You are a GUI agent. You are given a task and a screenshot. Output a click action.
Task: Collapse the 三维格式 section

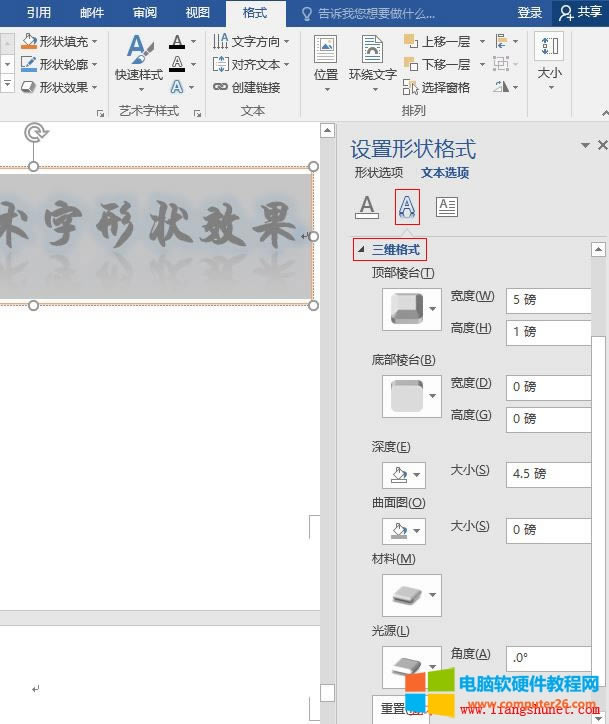[361, 249]
